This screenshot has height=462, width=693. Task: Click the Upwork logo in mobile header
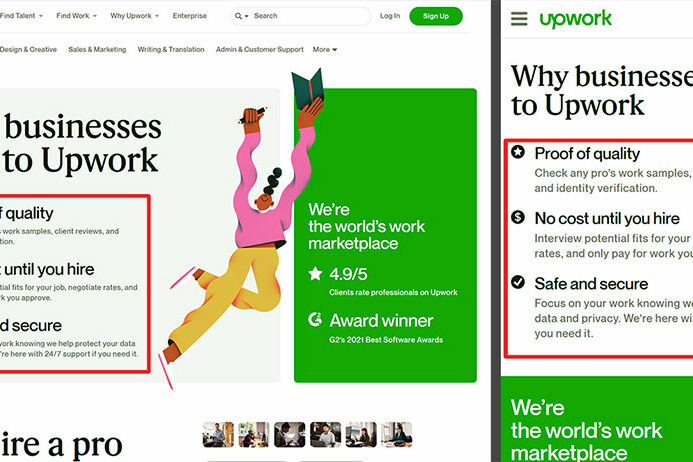[x=575, y=19]
